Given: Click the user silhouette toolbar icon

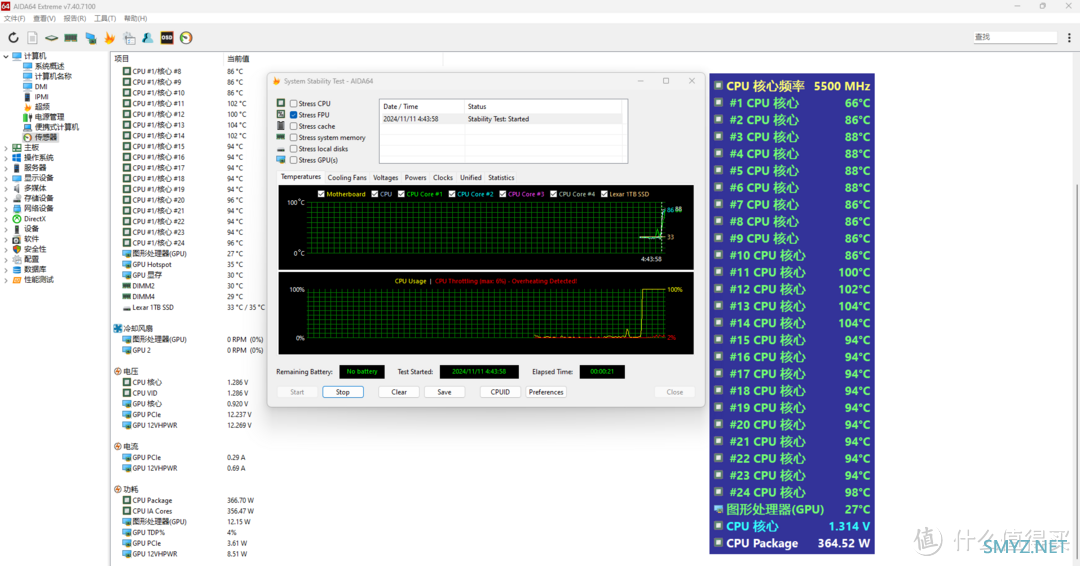Looking at the screenshot, I should pos(147,38).
